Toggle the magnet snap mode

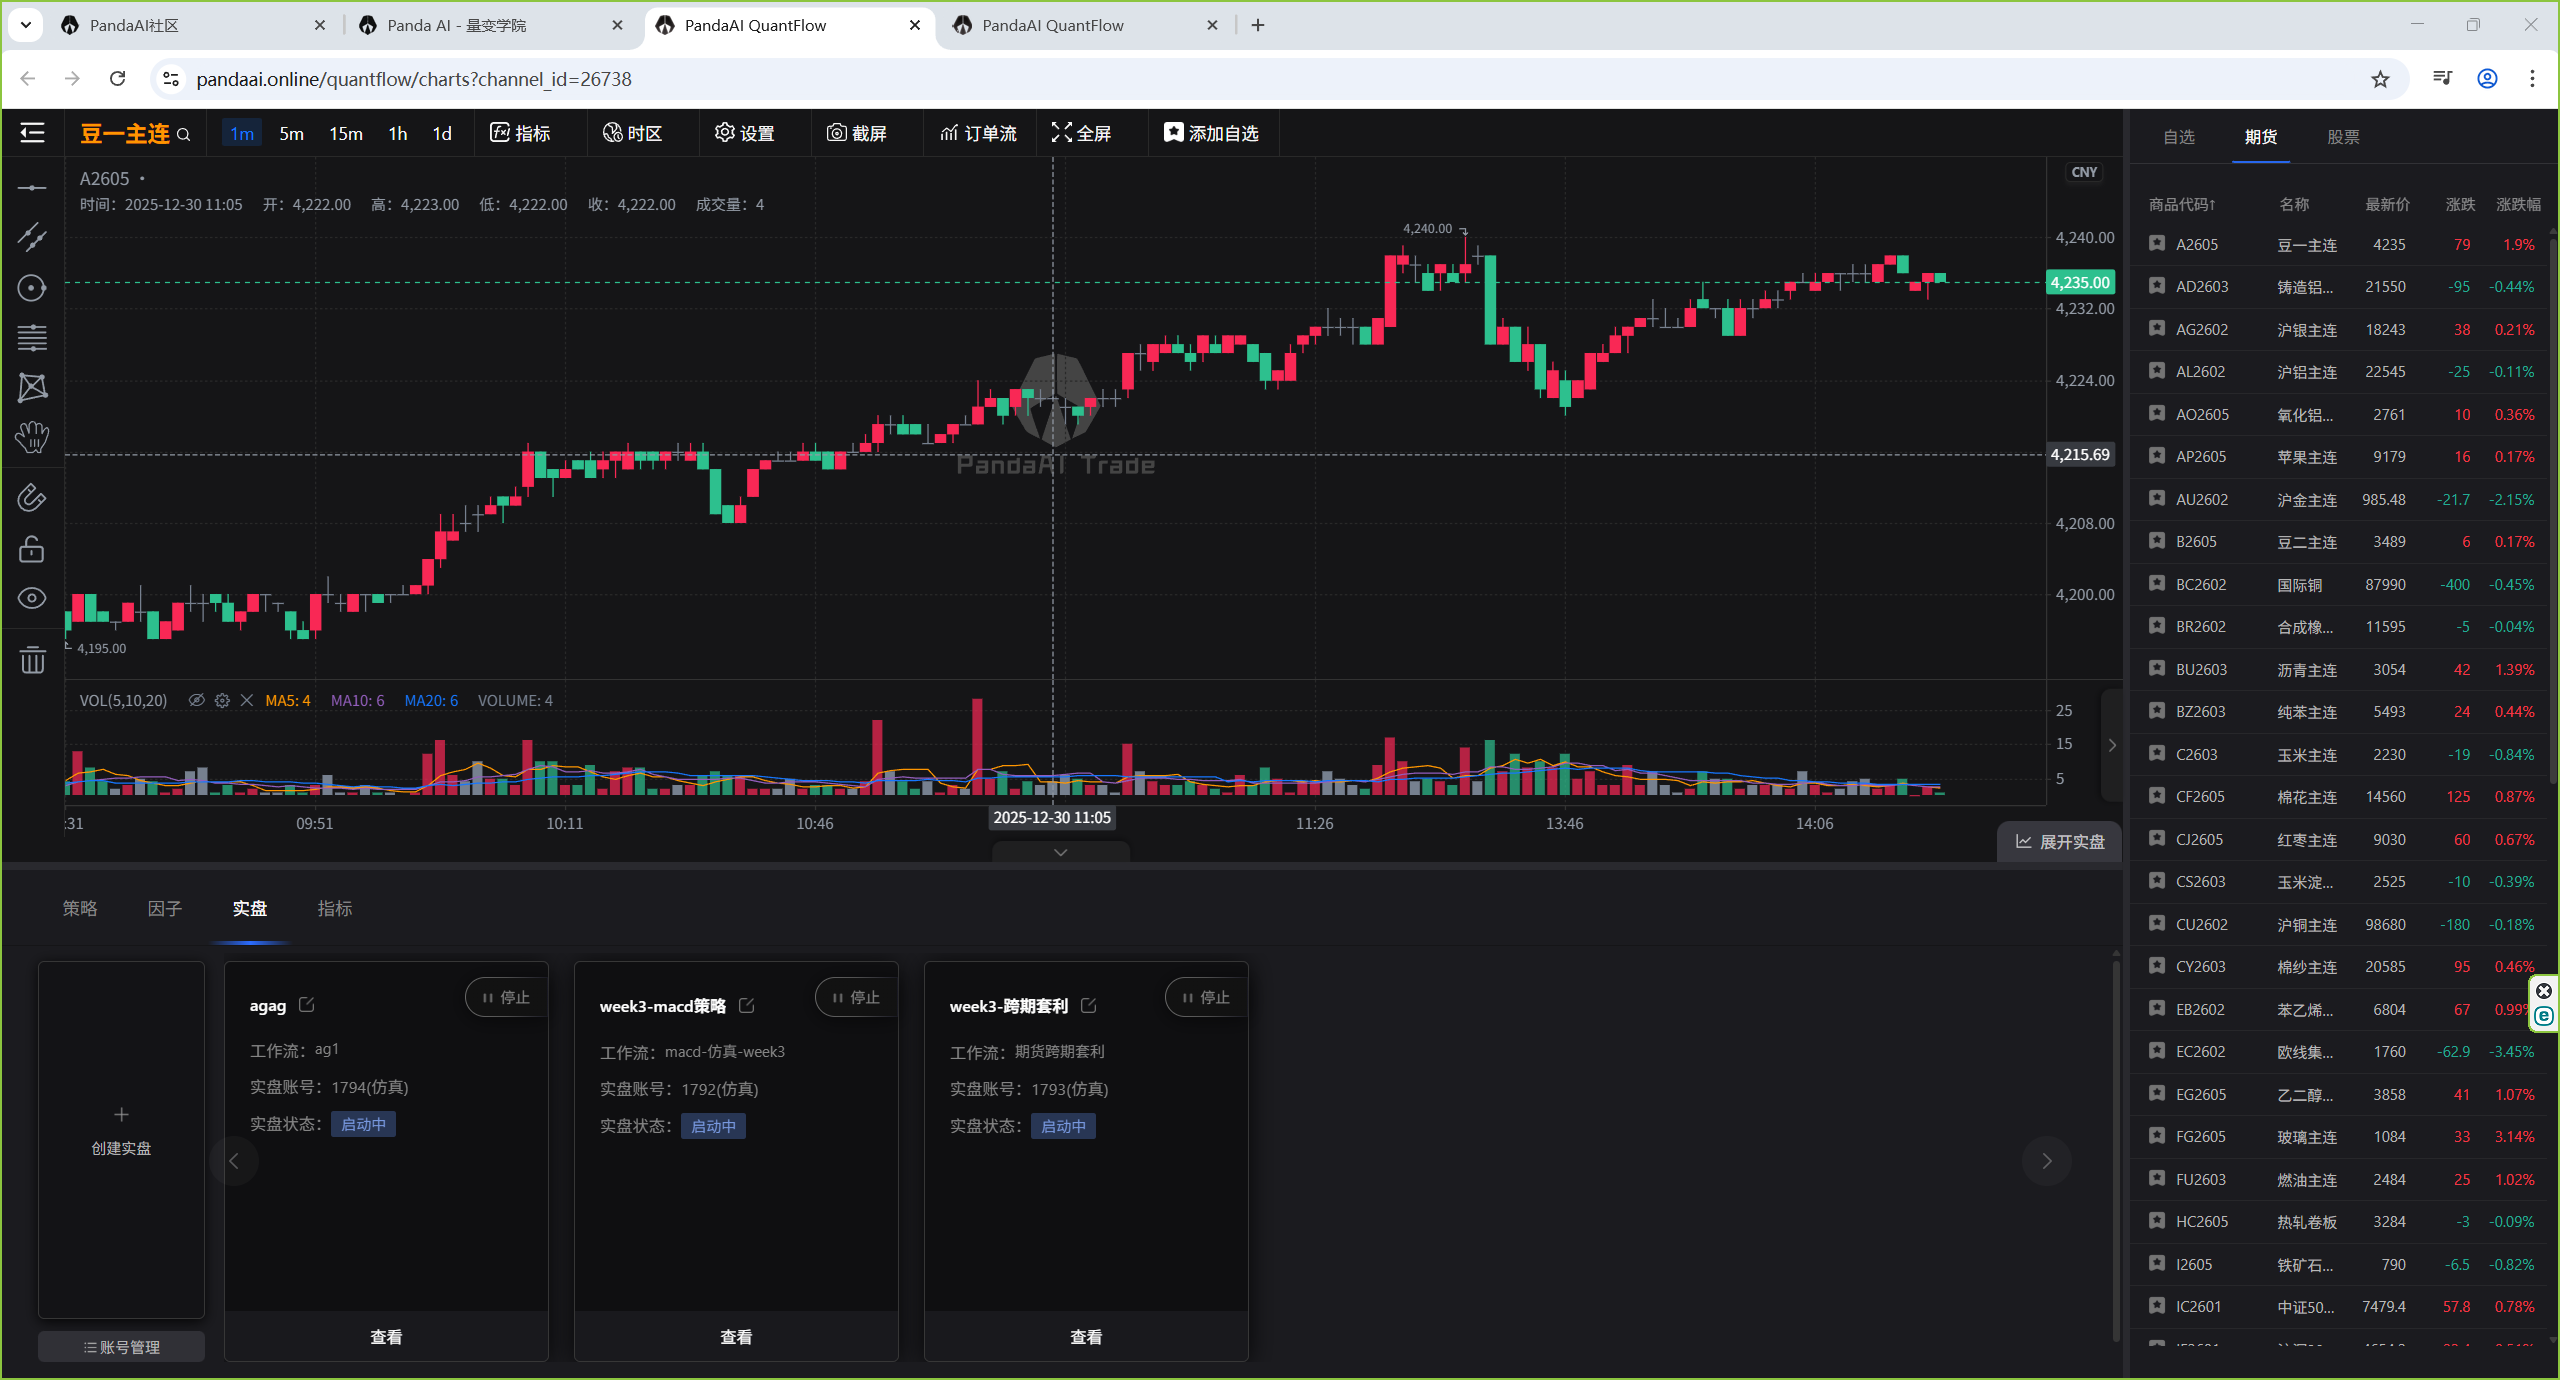pos(32,498)
